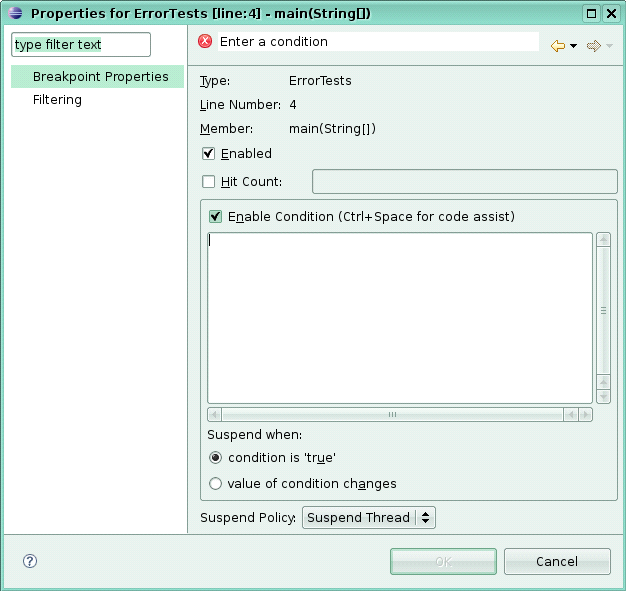Maximize the properties dialog window
This screenshot has height=591, width=626.
pyautogui.click(x=591, y=14)
